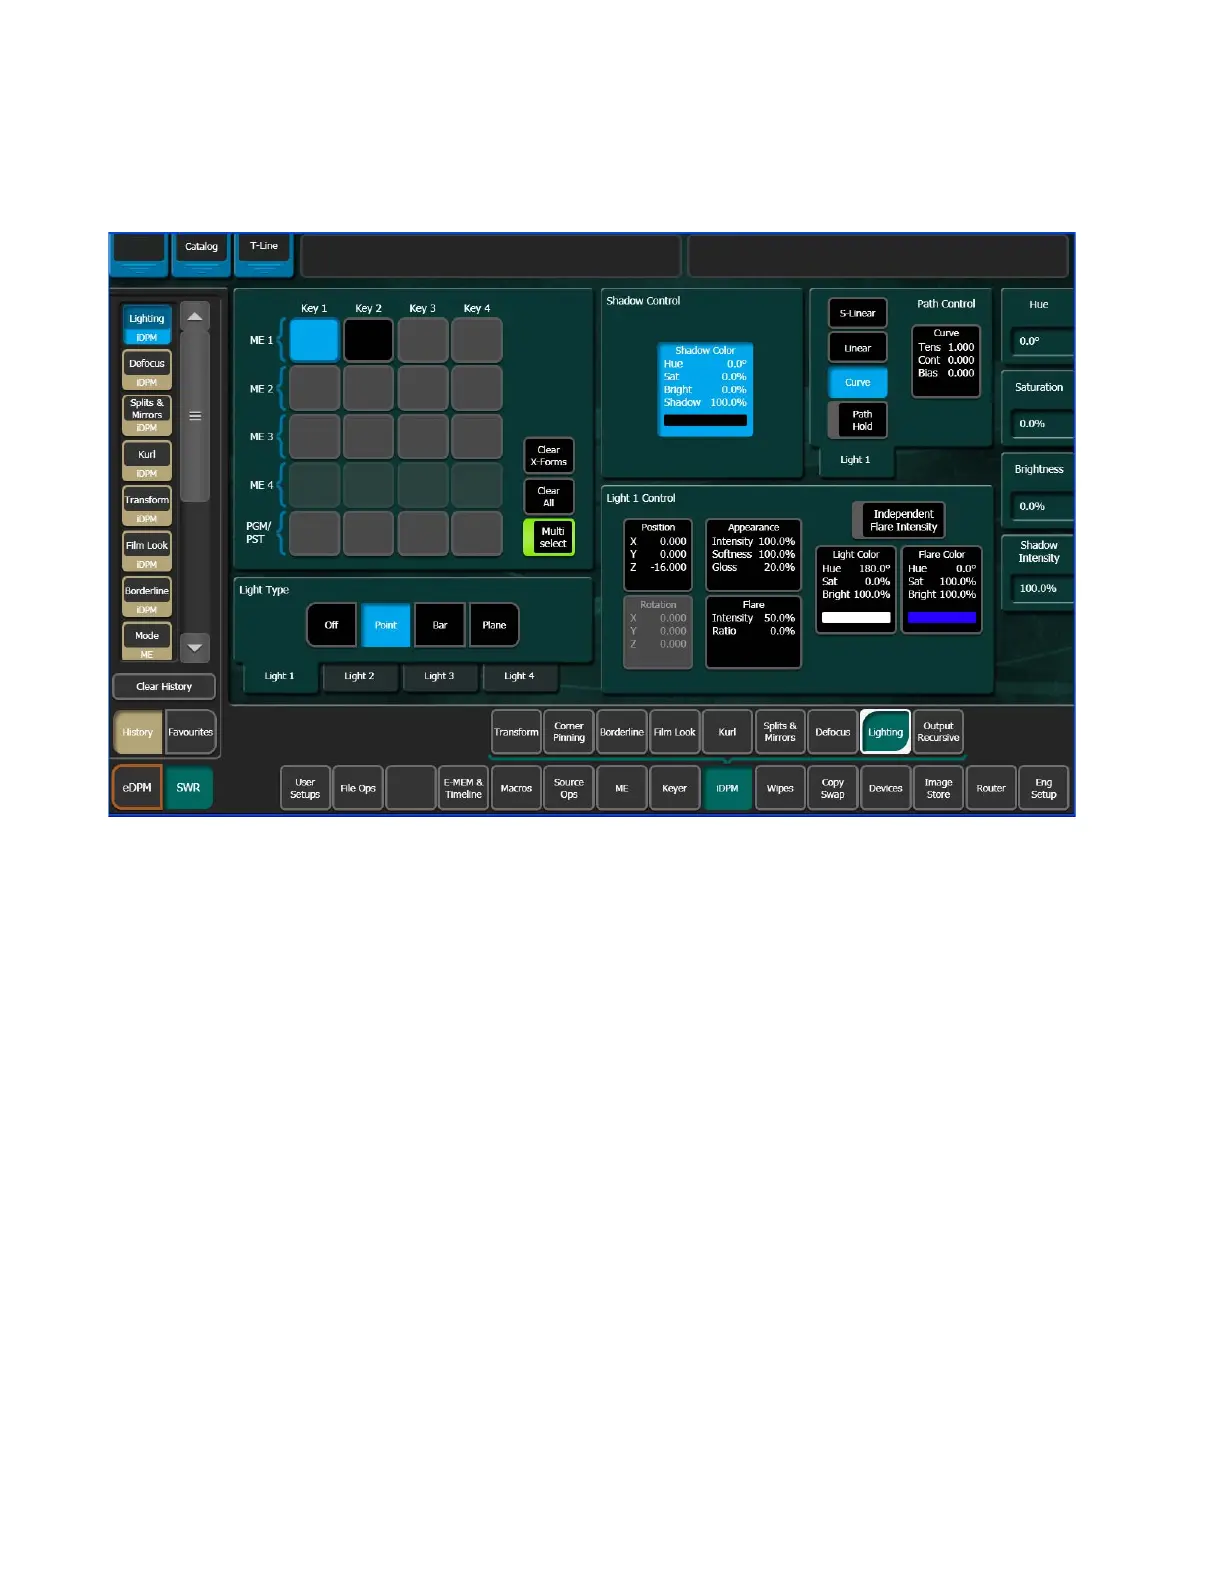
Task: Open the Position data pad
Action: click(x=658, y=555)
